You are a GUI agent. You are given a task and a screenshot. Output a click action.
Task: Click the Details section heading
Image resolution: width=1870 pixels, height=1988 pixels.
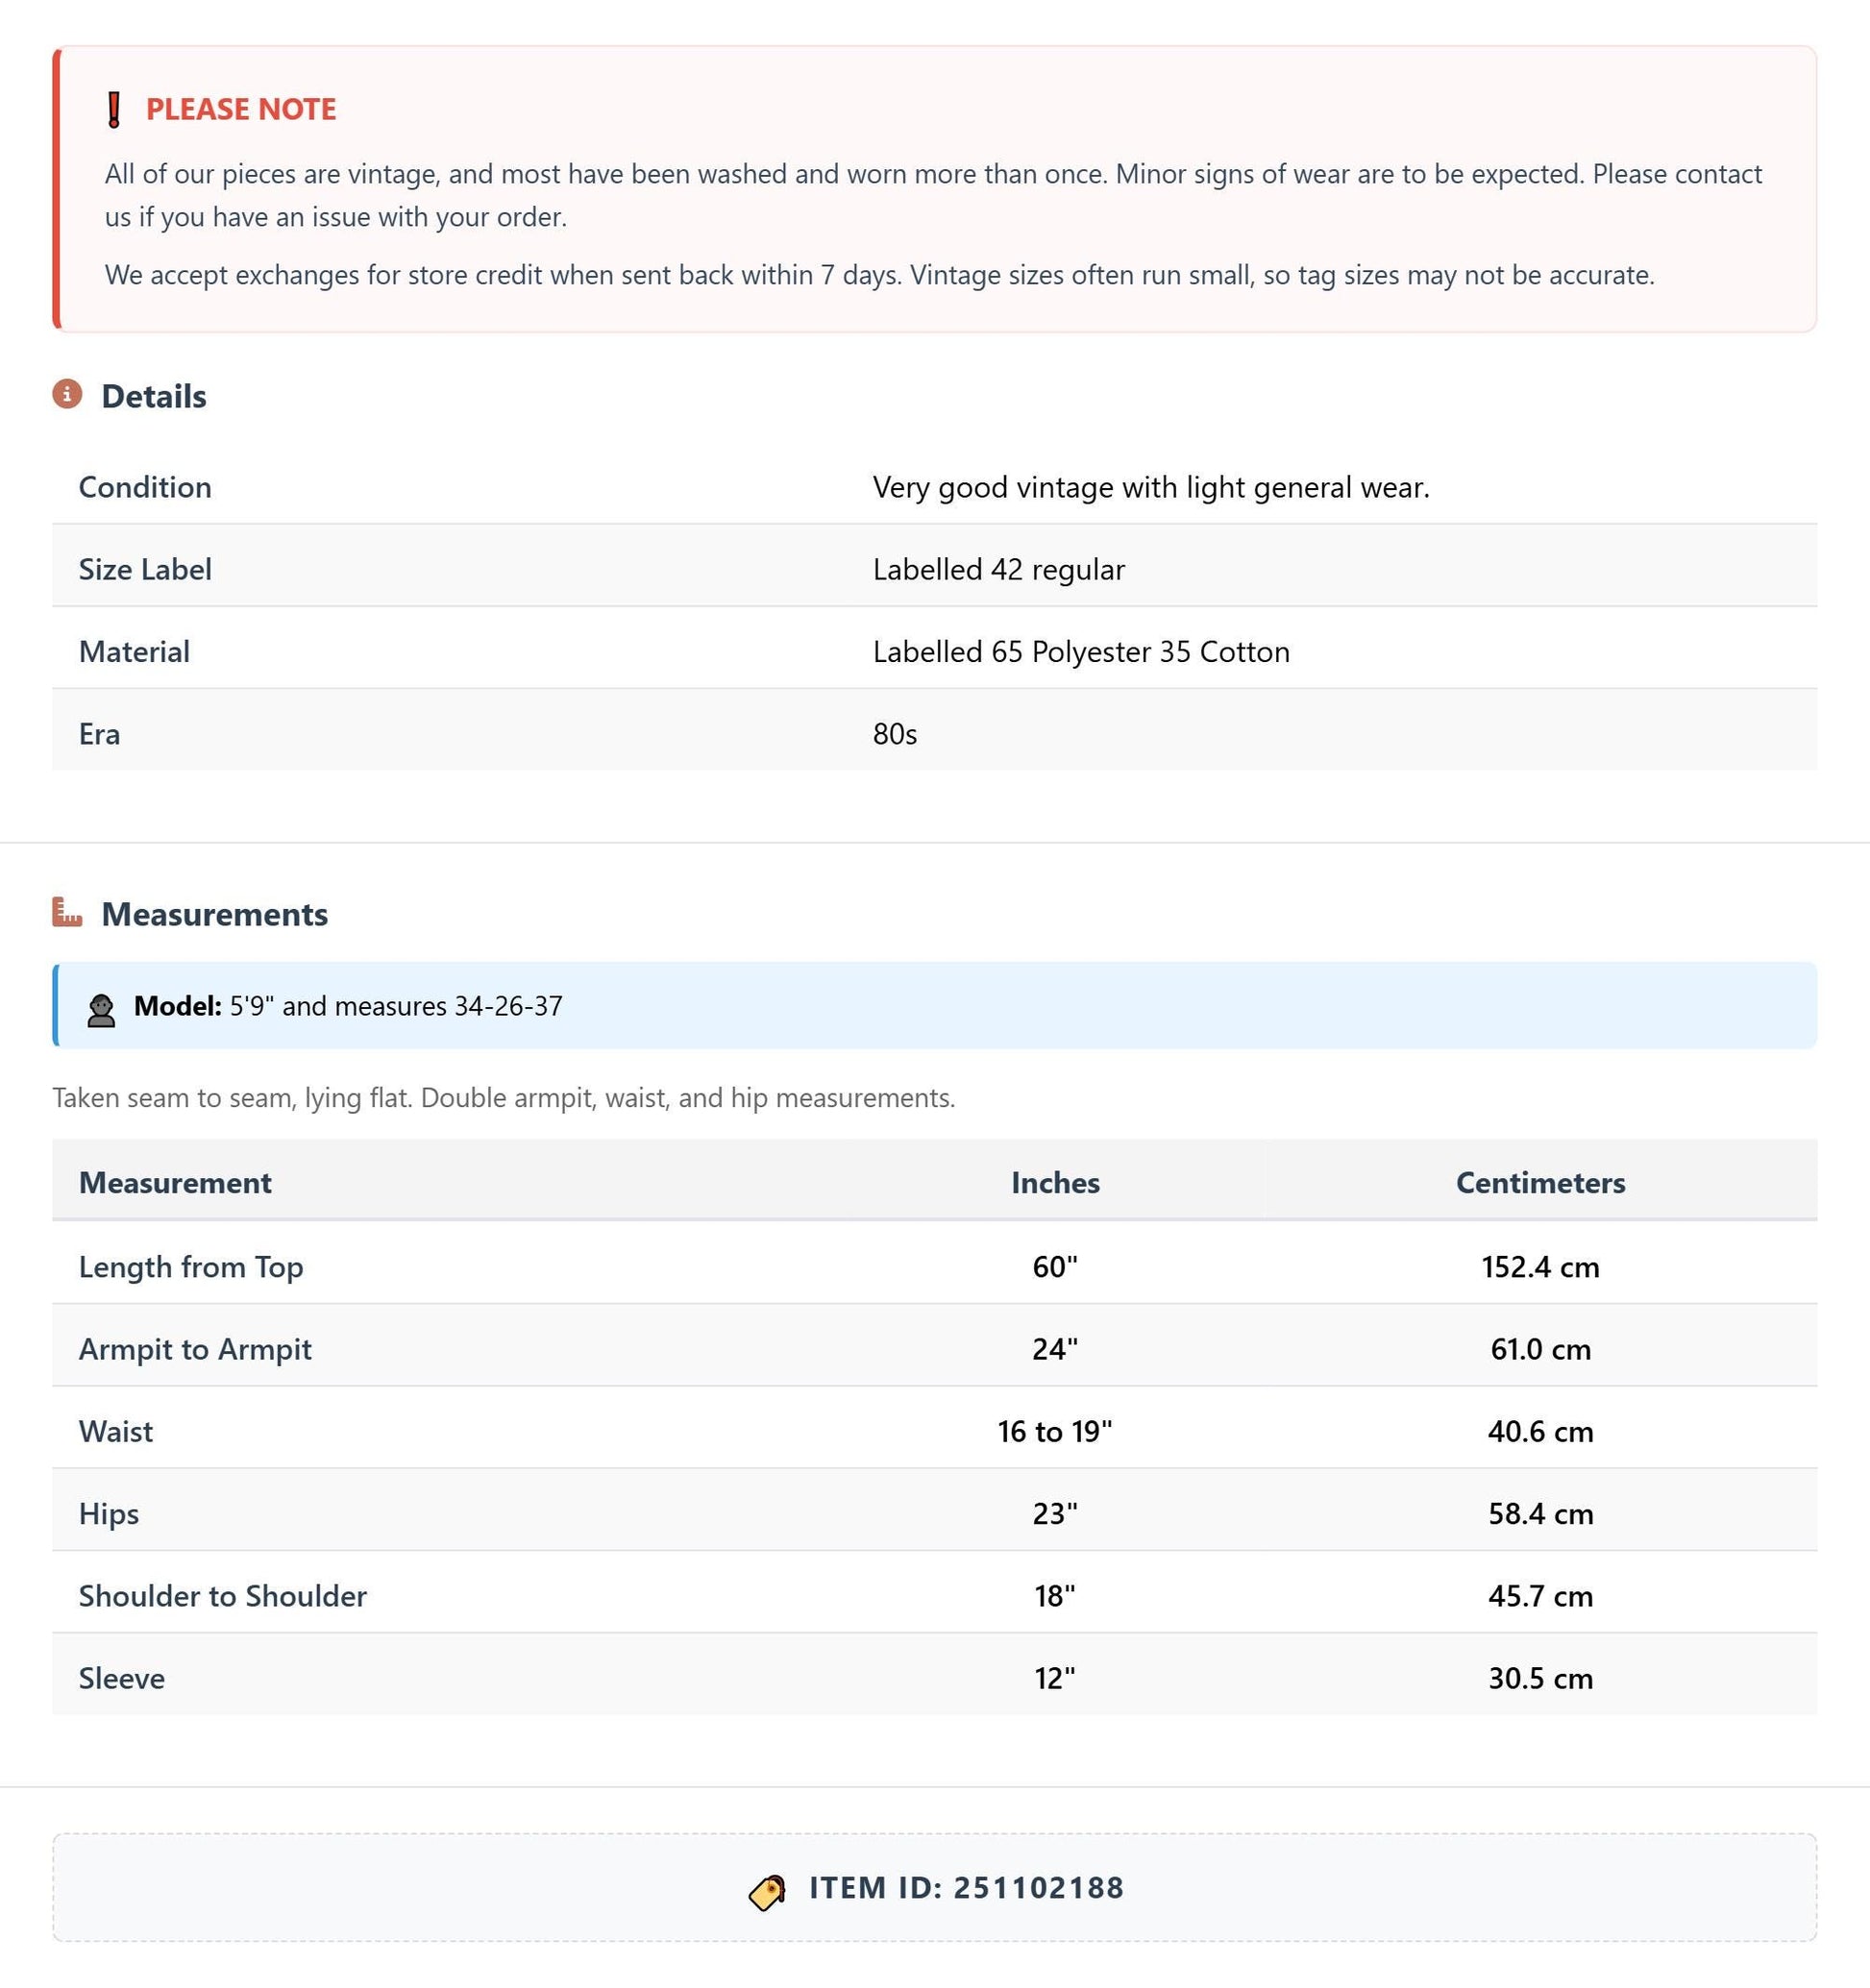click(x=154, y=396)
